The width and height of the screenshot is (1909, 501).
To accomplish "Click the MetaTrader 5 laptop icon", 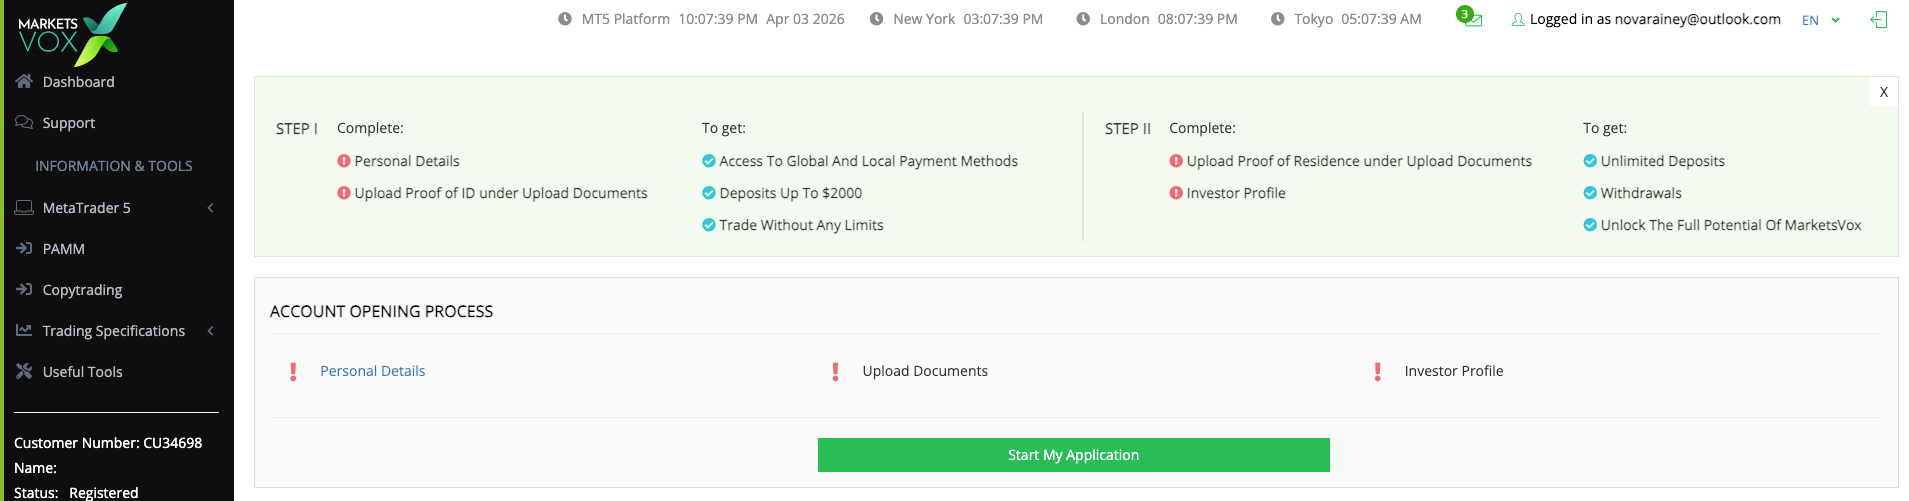I will pos(24,207).
